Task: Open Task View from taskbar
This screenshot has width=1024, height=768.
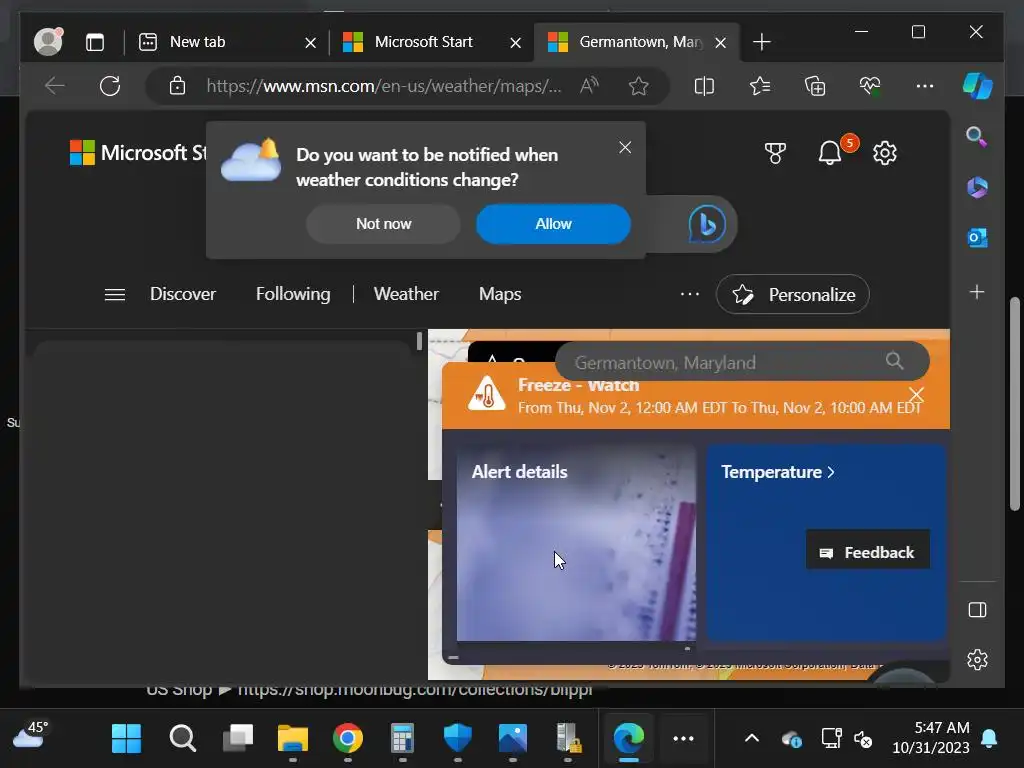Action: (x=238, y=739)
